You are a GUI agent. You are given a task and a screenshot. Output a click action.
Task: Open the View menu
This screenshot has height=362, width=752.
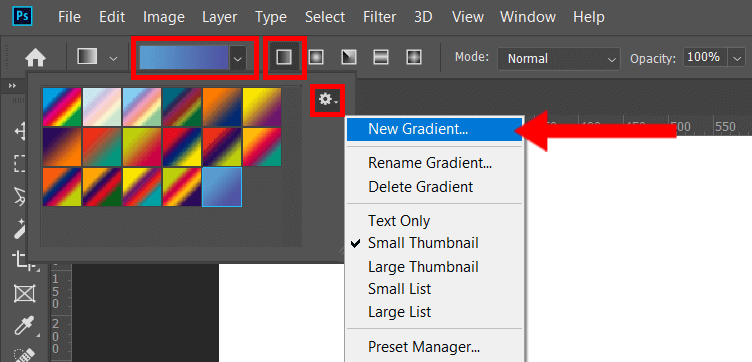pyautogui.click(x=467, y=18)
